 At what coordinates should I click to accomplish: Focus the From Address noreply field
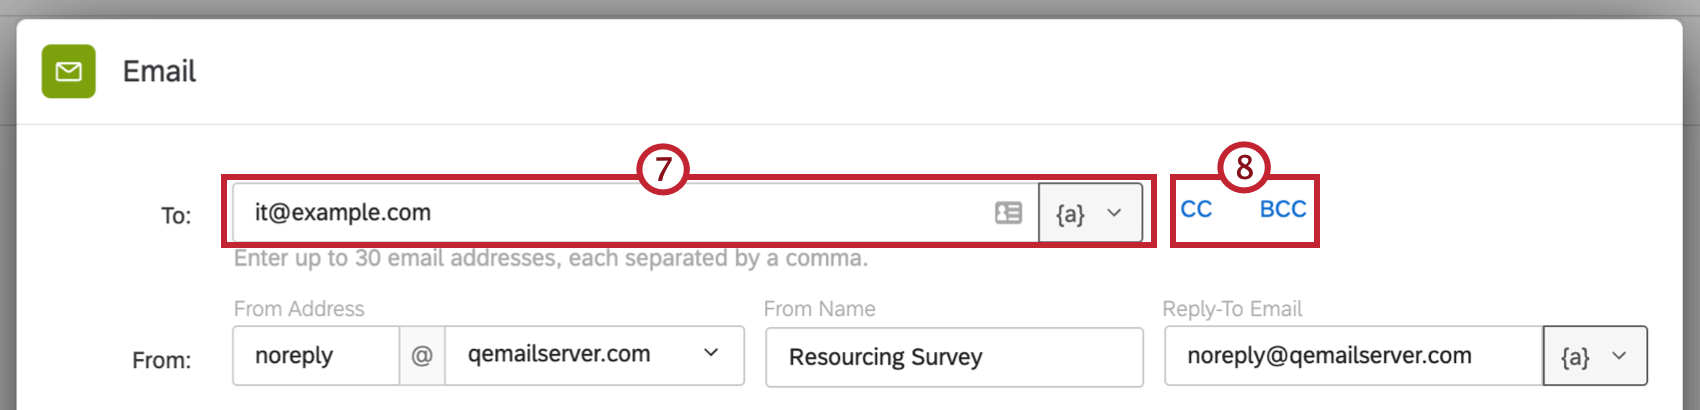click(315, 356)
